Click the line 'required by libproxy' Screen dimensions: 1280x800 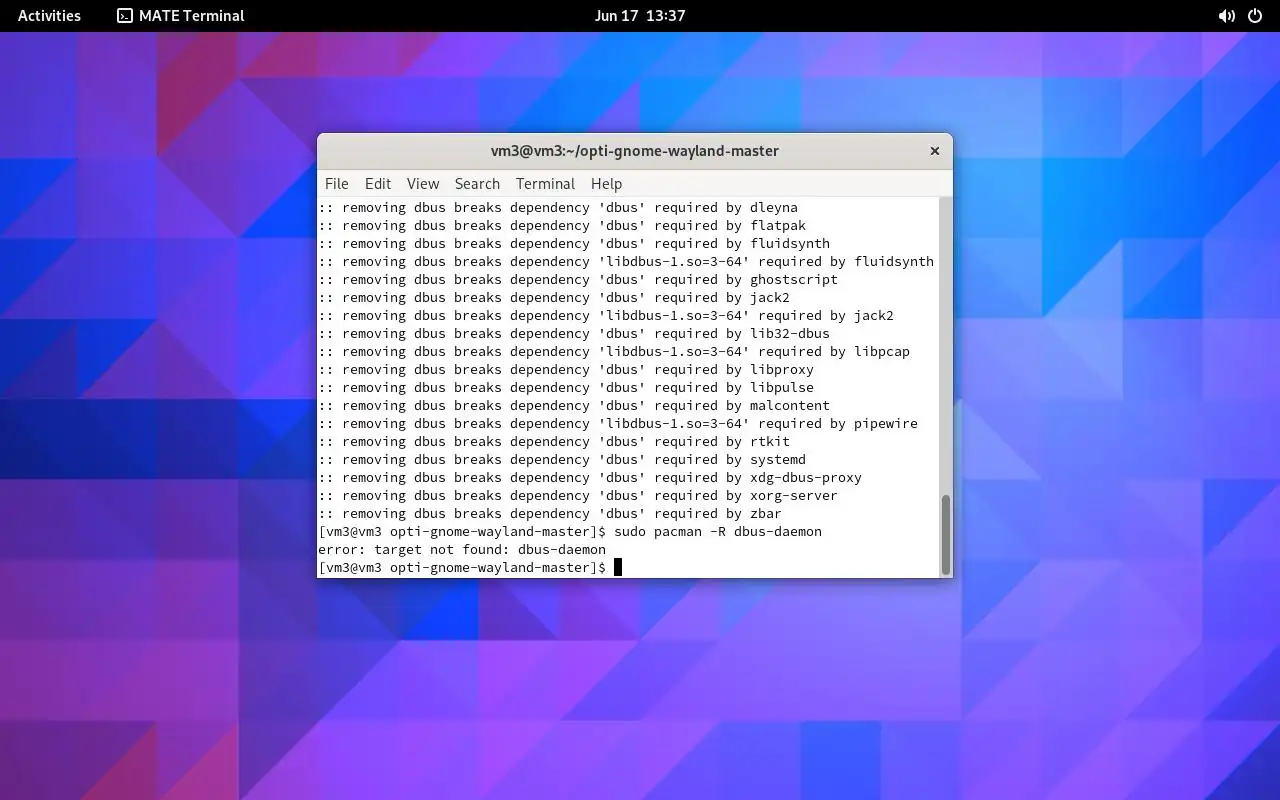pyautogui.click(x=566, y=369)
